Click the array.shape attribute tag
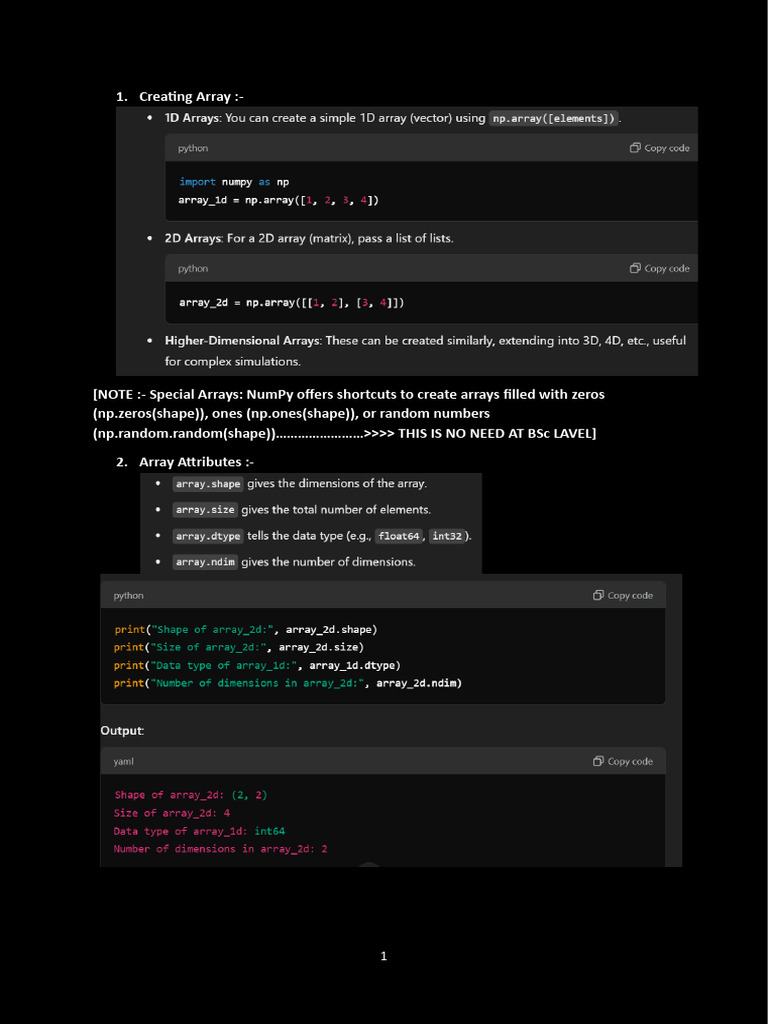The height and width of the screenshot is (1024, 768). click(208, 484)
